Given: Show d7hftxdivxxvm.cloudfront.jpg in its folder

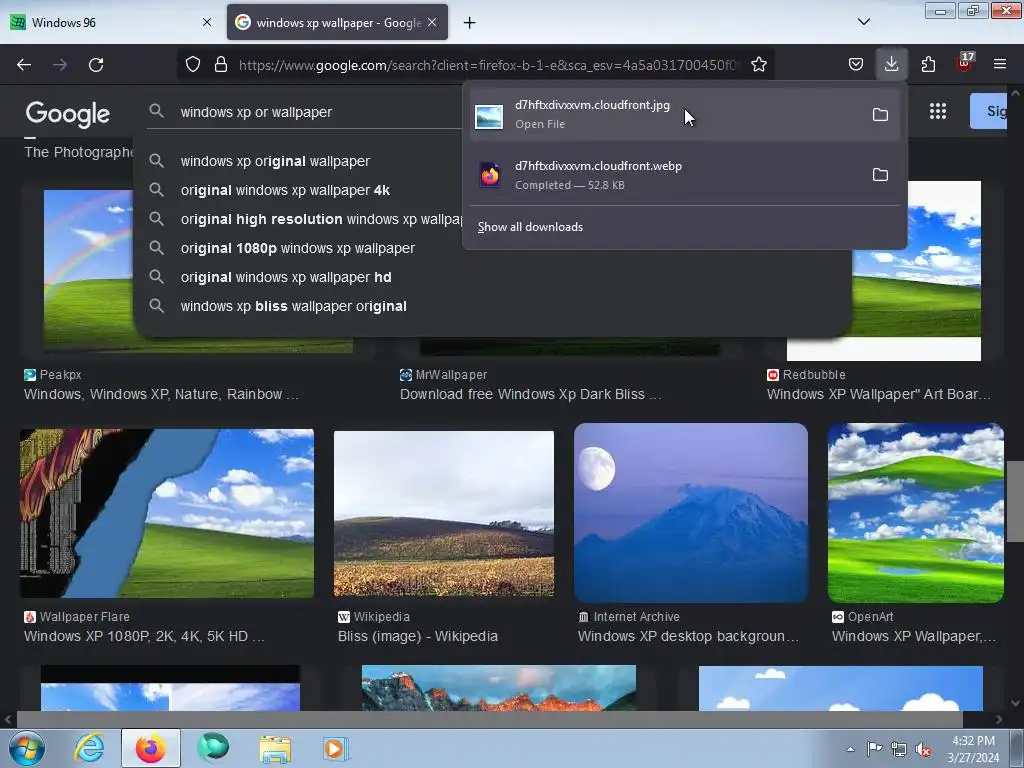Looking at the screenshot, I should pyautogui.click(x=880, y=115).
